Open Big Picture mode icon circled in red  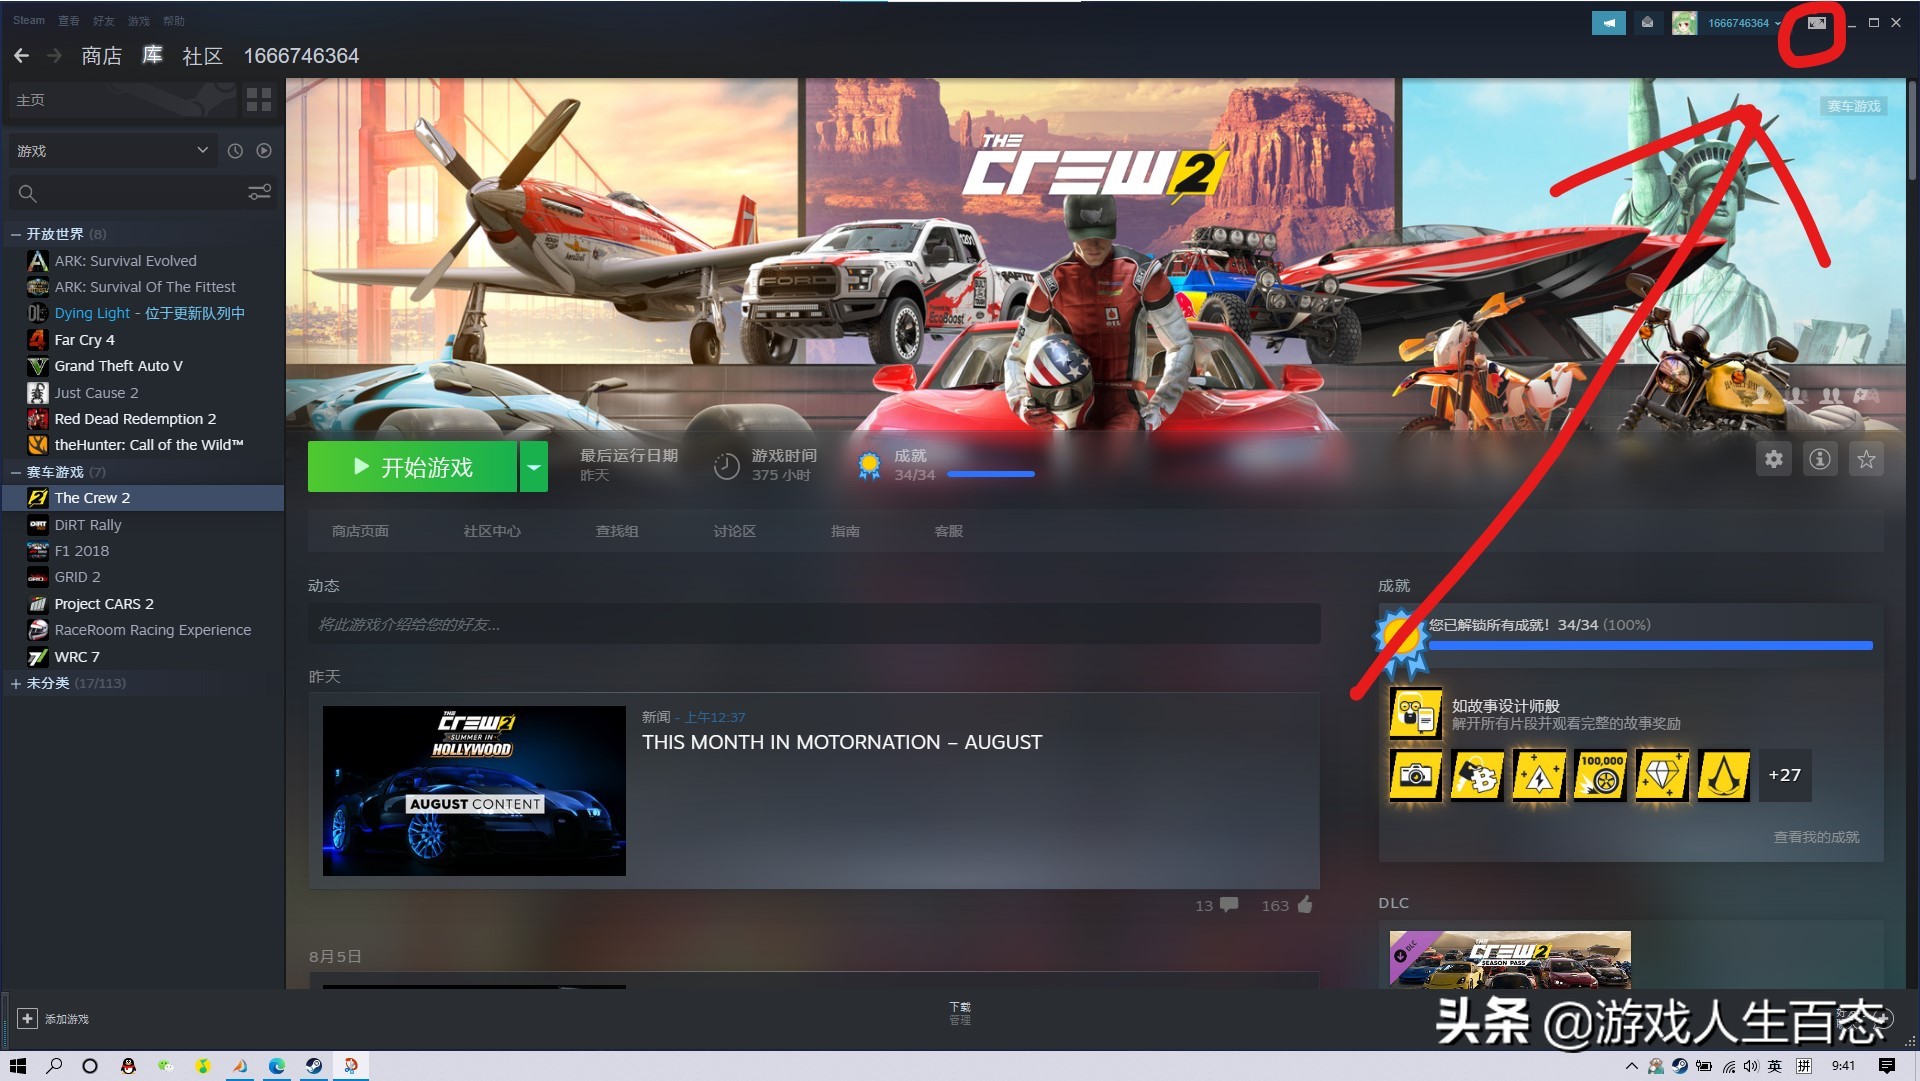[1816, 22]
